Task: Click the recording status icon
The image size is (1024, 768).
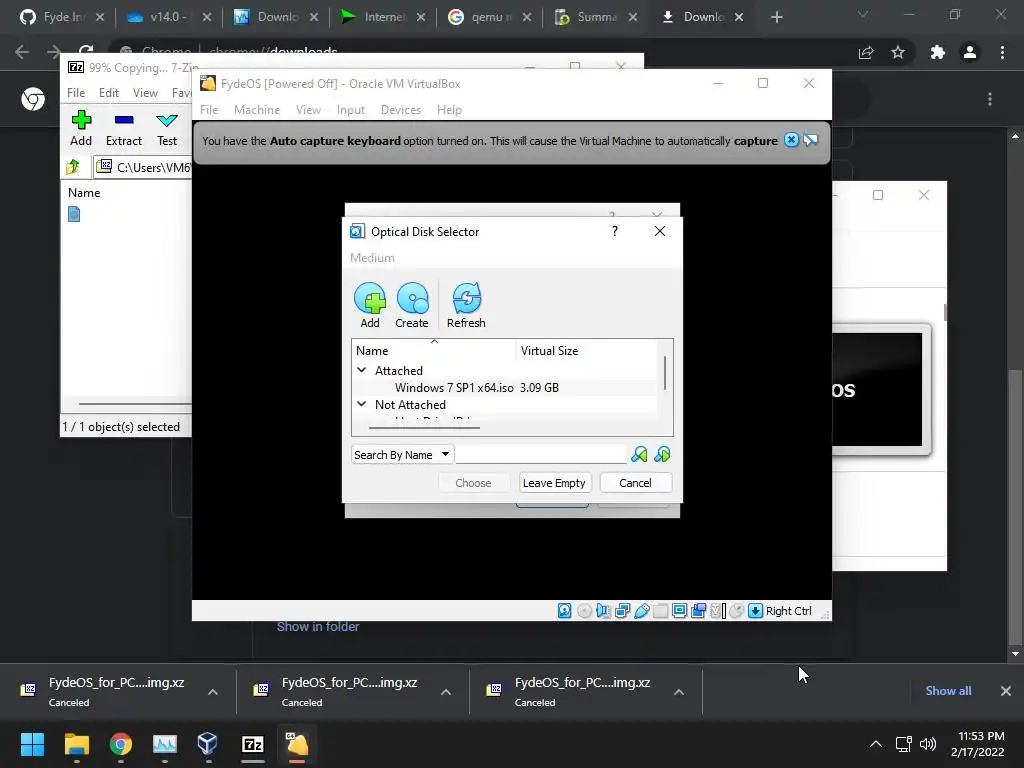Action: pyautogui.click(x=698, y=611)
